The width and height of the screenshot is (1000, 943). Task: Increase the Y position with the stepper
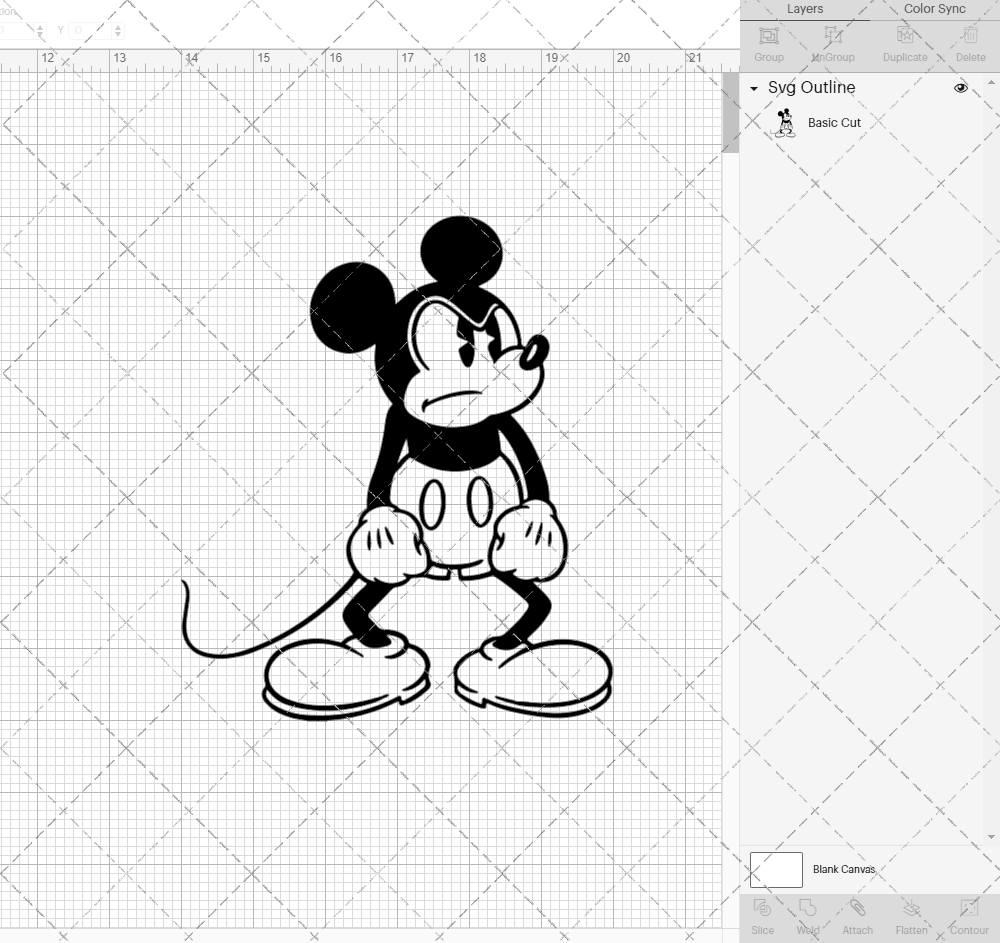[118, 25]
